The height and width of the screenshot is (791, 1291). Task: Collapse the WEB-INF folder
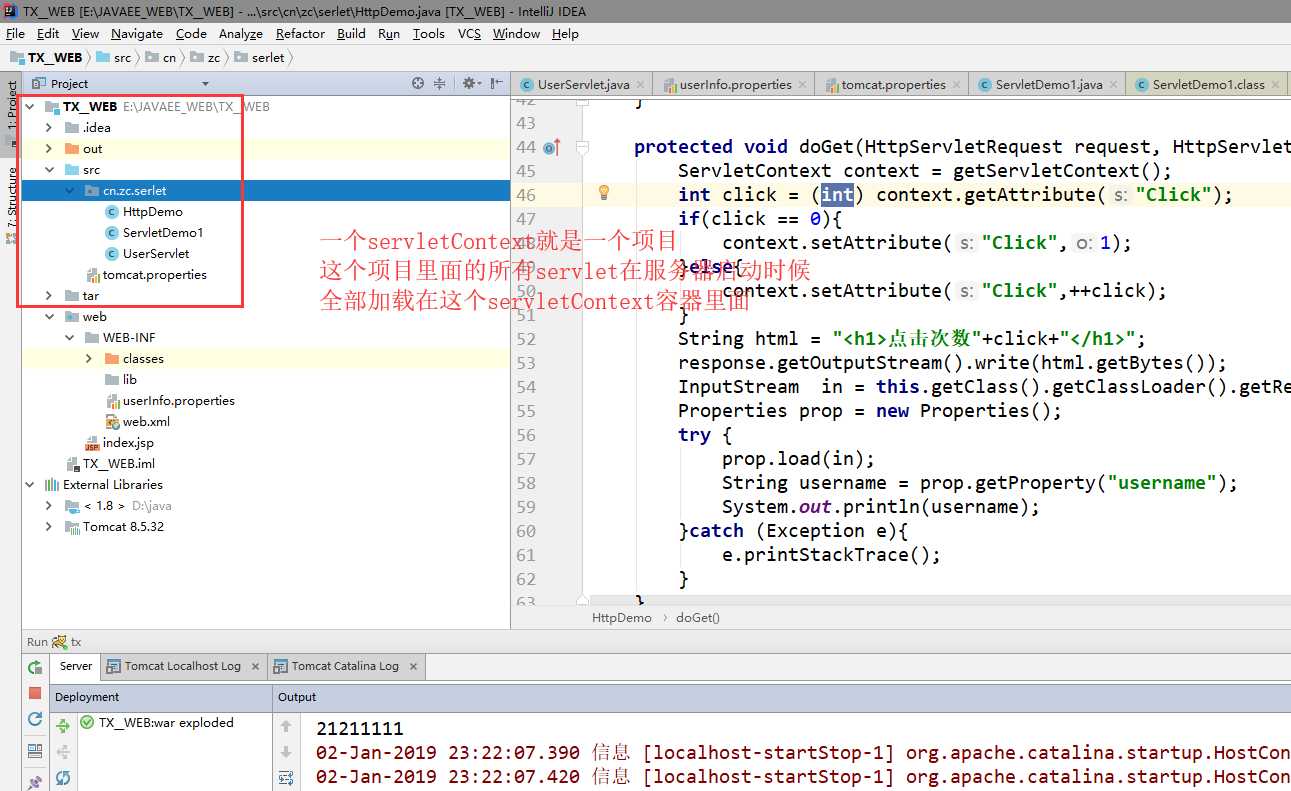[69, 338]
